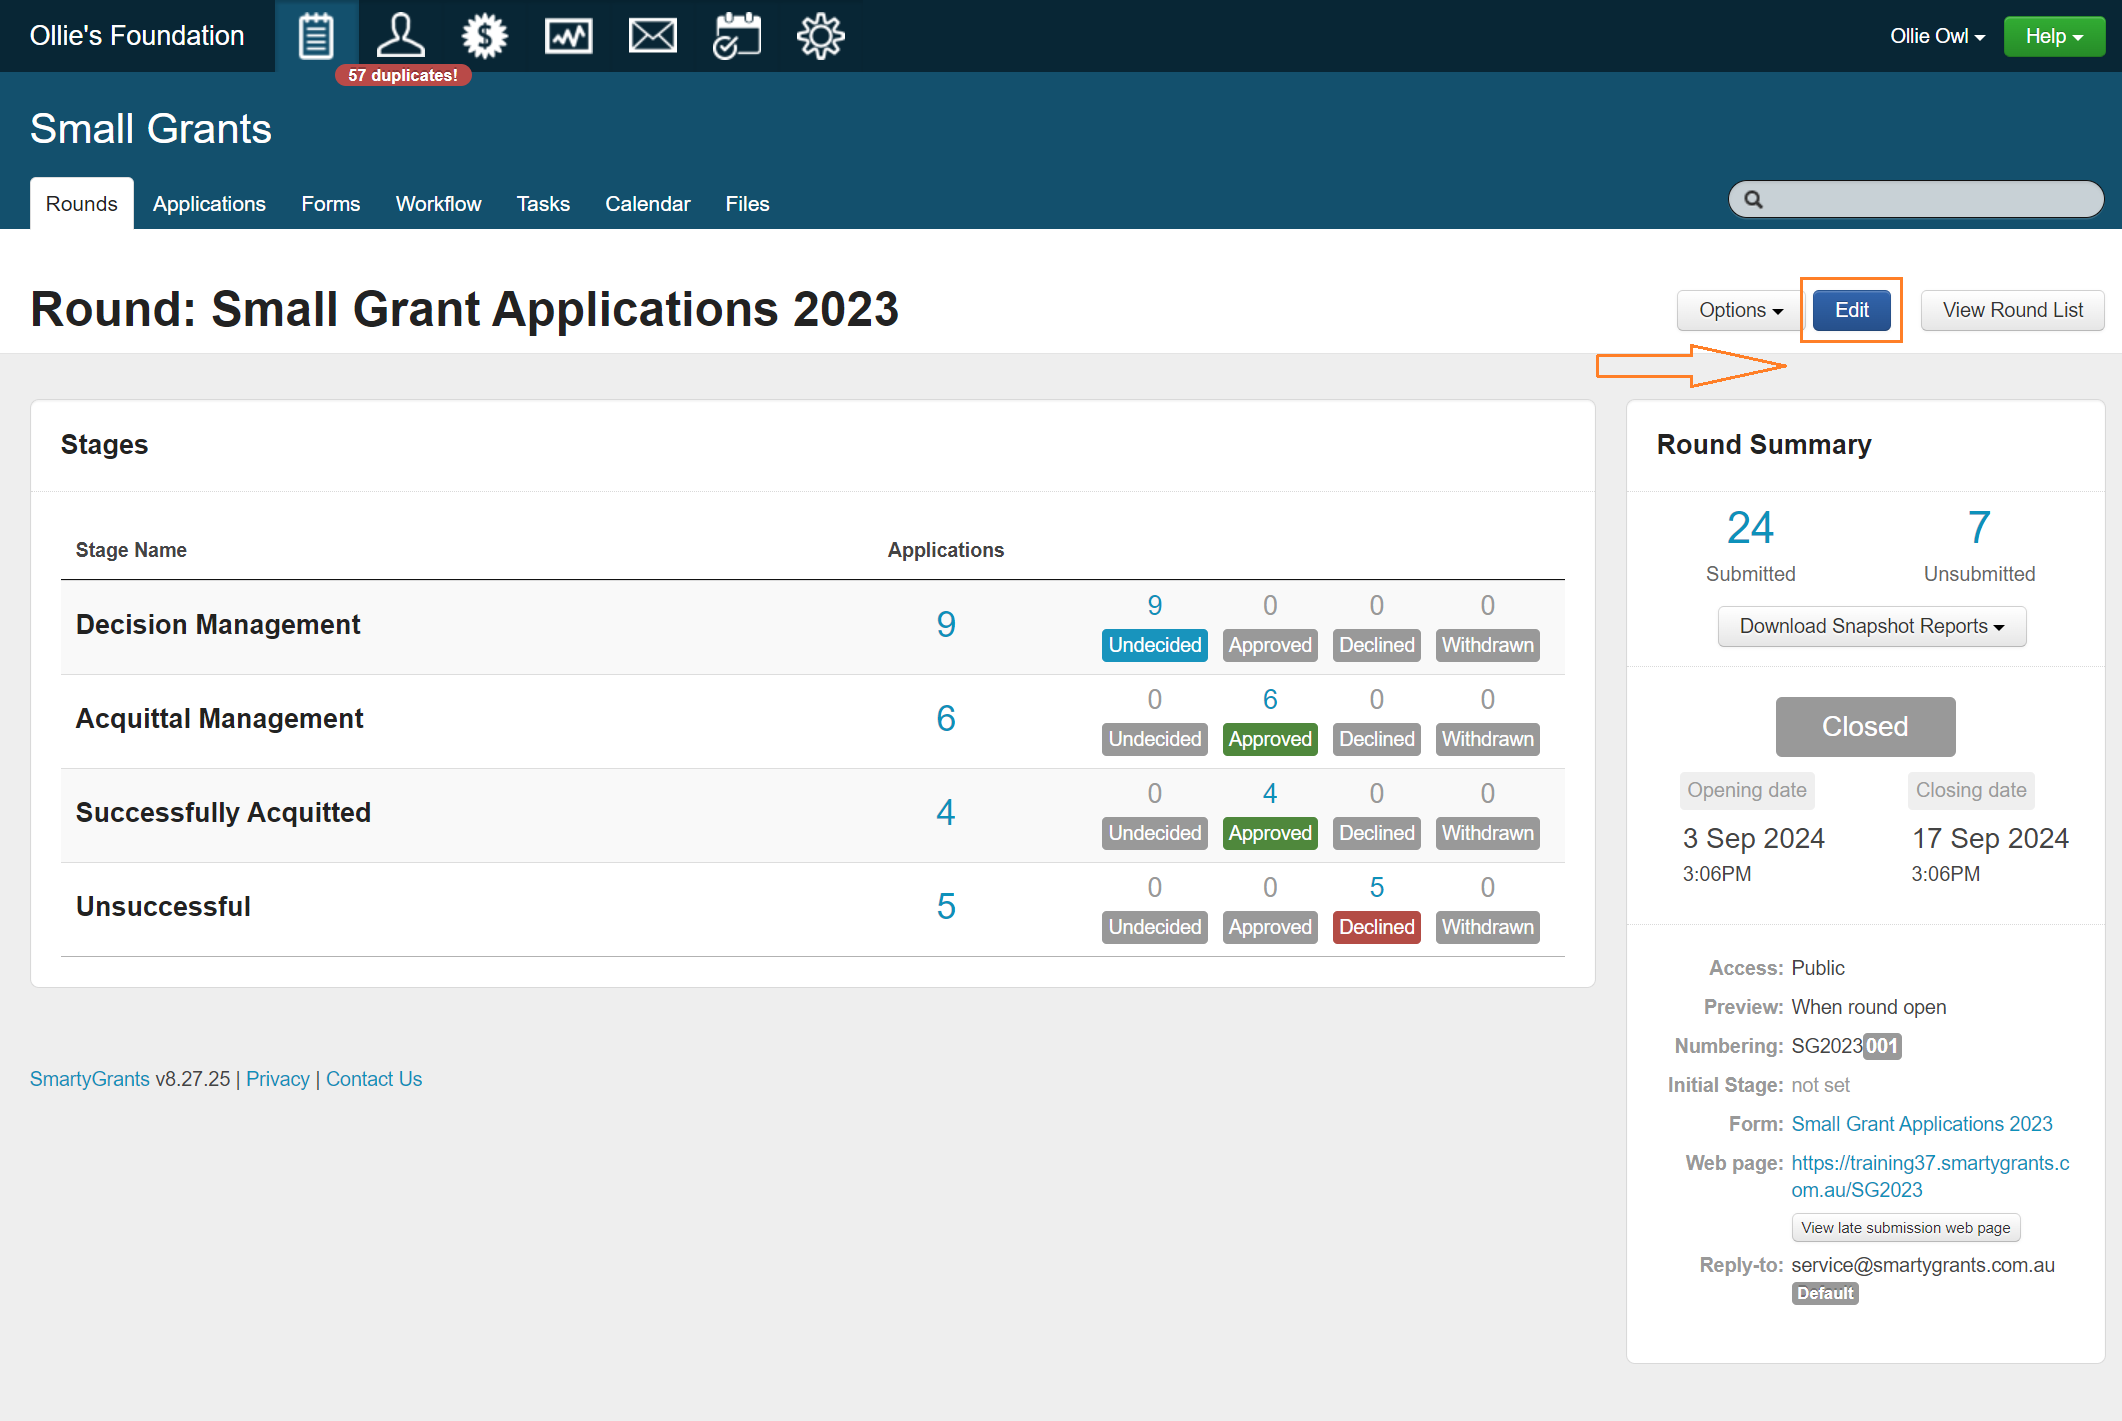Open the envelope Communications icon
The height and width of the screenshot is (1421, 2122).
point(652,36)
